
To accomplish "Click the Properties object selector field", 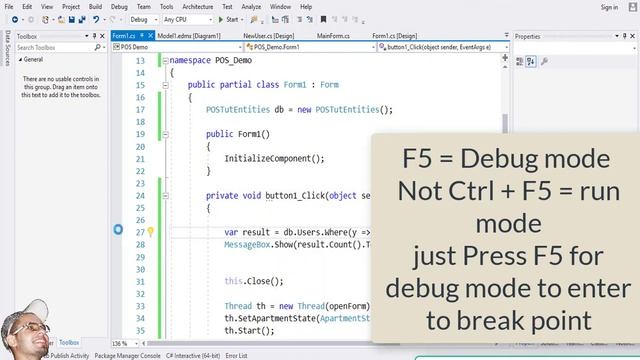I will click(x=575, y=48).
